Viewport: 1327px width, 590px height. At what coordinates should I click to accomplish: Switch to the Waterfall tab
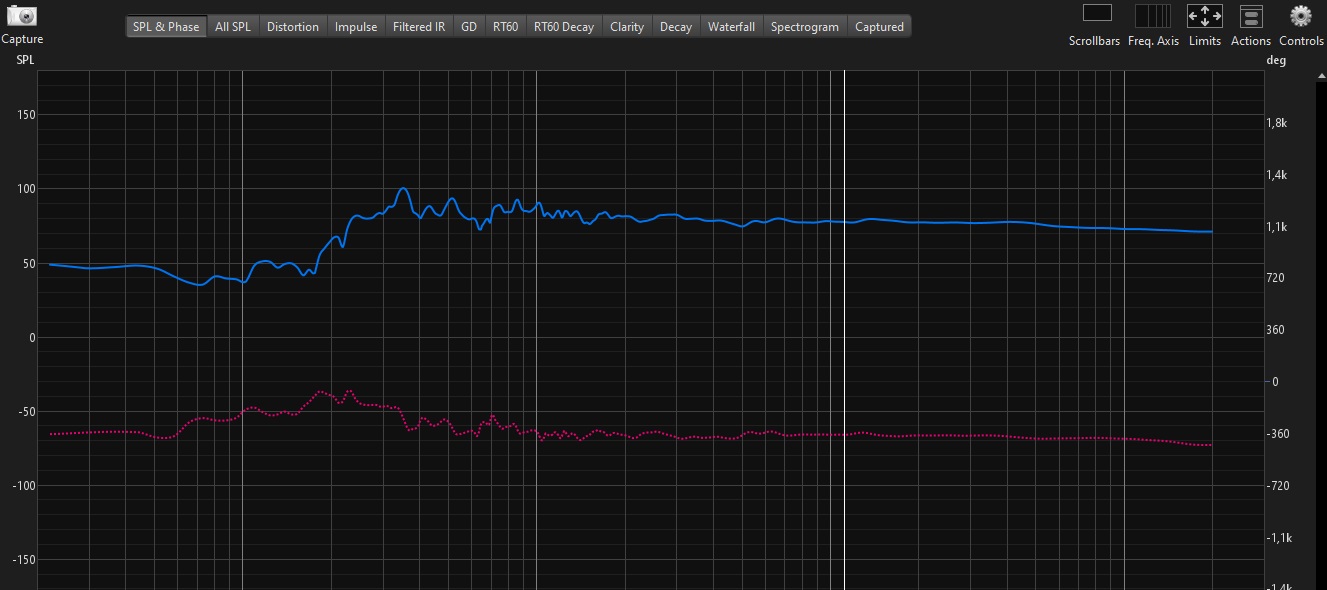731,27
